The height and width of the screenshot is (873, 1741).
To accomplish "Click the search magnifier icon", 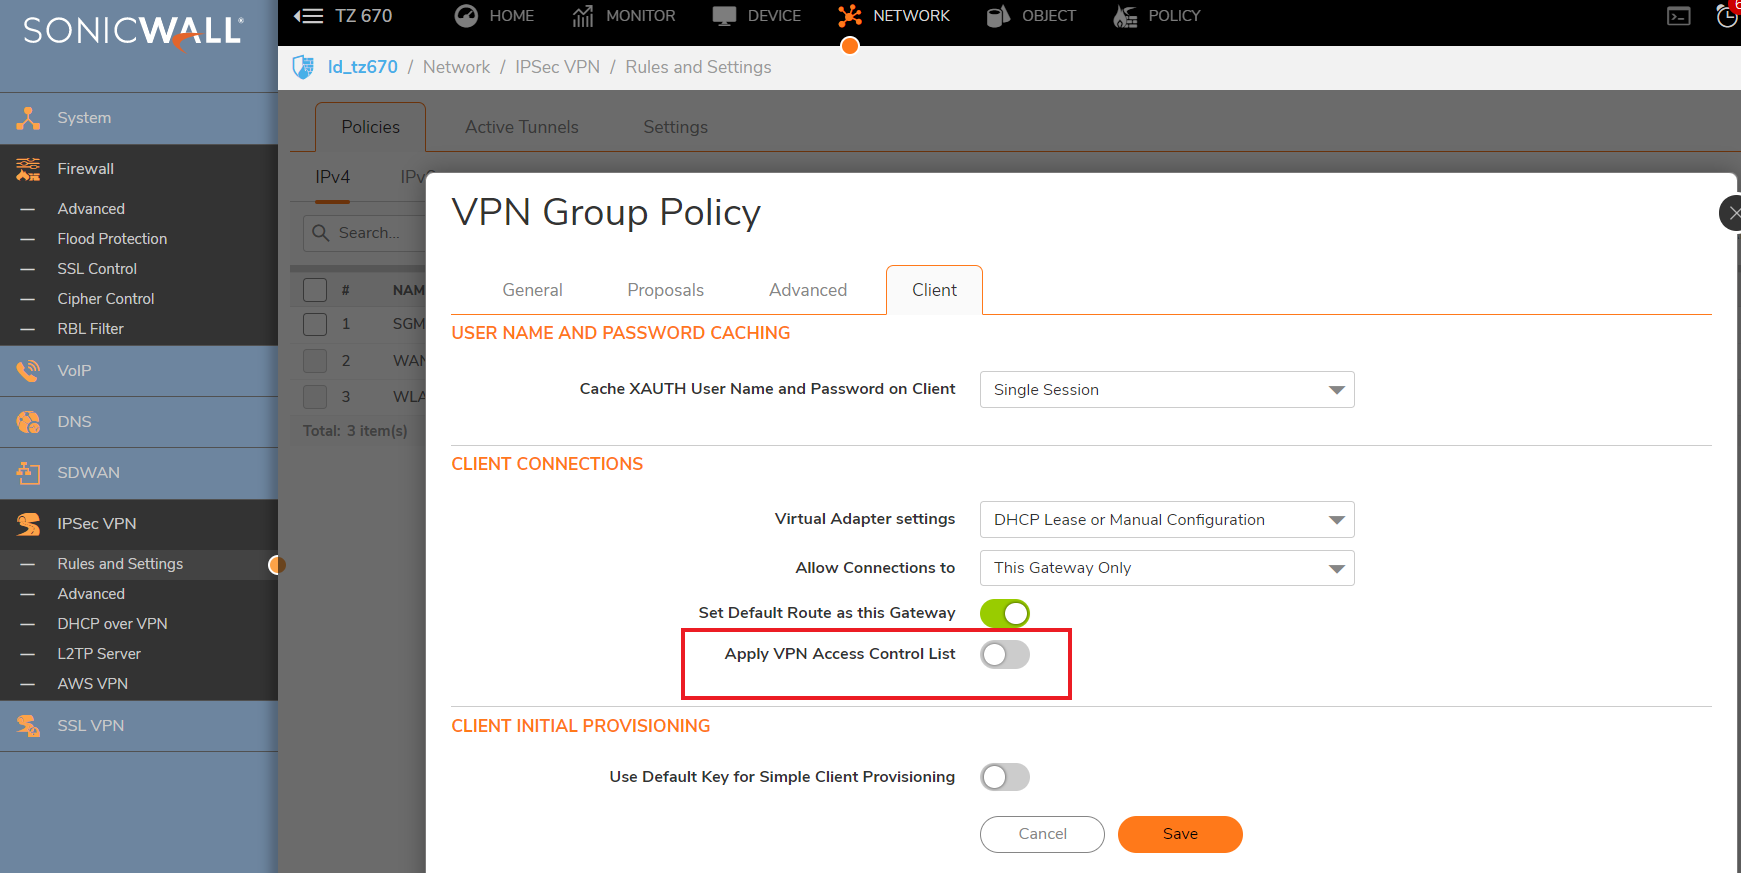I will (x=321, y=233).
